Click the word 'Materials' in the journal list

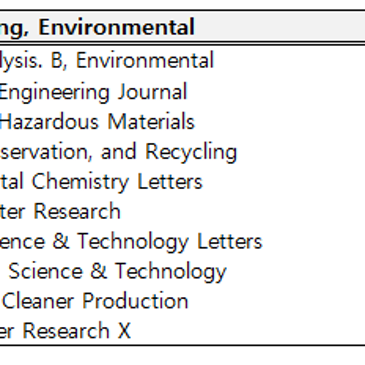coord(151,121)
